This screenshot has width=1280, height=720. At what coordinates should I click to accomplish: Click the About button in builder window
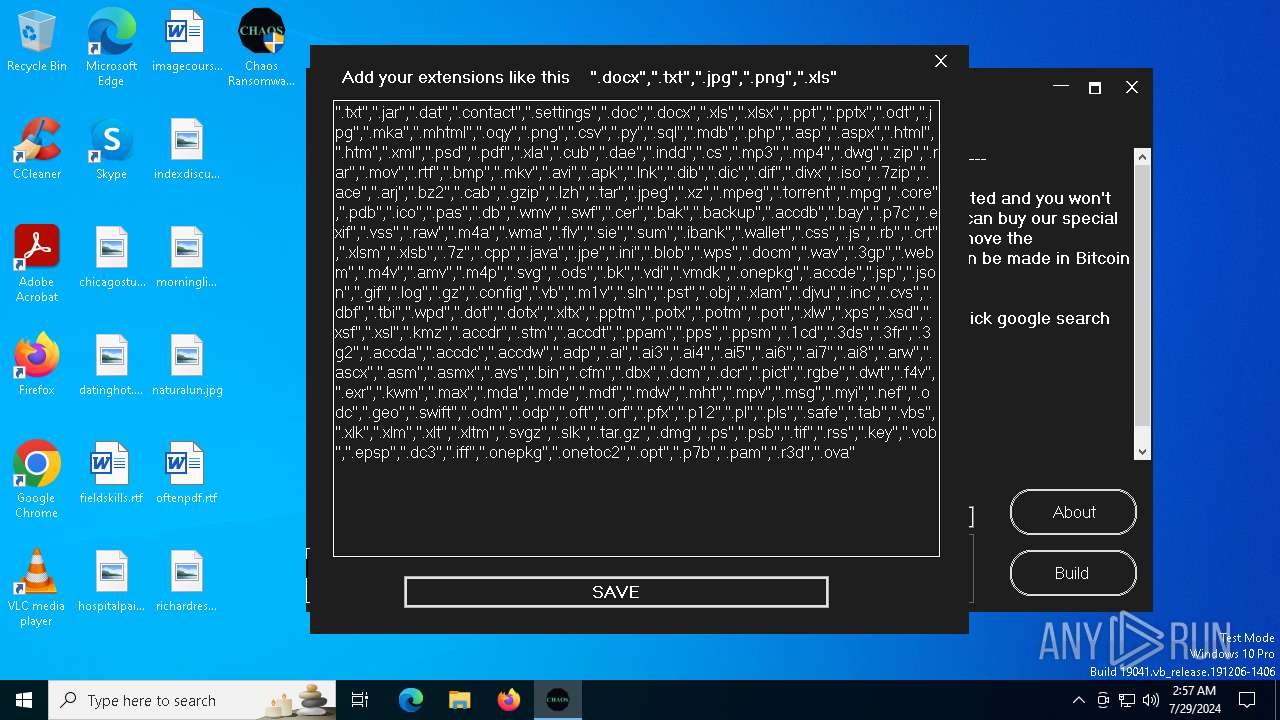click(1073, 512)
